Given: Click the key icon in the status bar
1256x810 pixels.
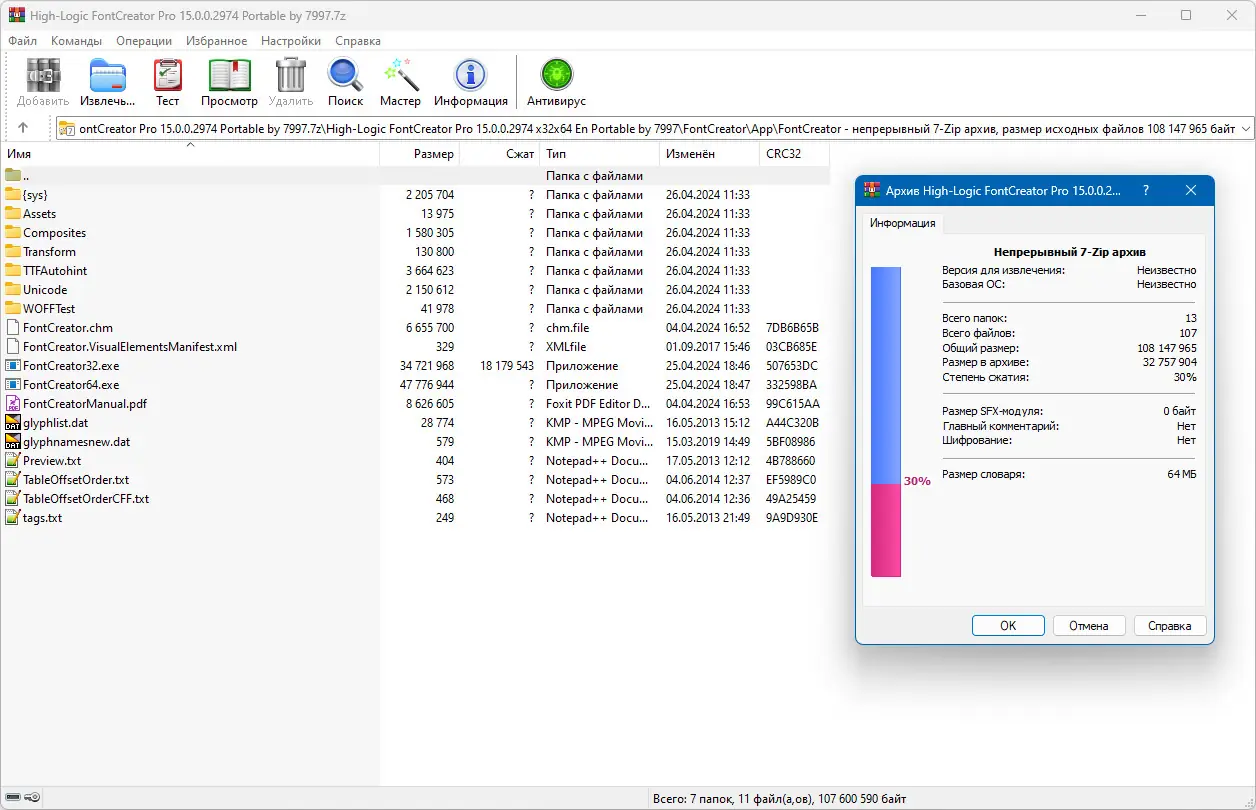Looking at the screenshot, I should point(30,797).
